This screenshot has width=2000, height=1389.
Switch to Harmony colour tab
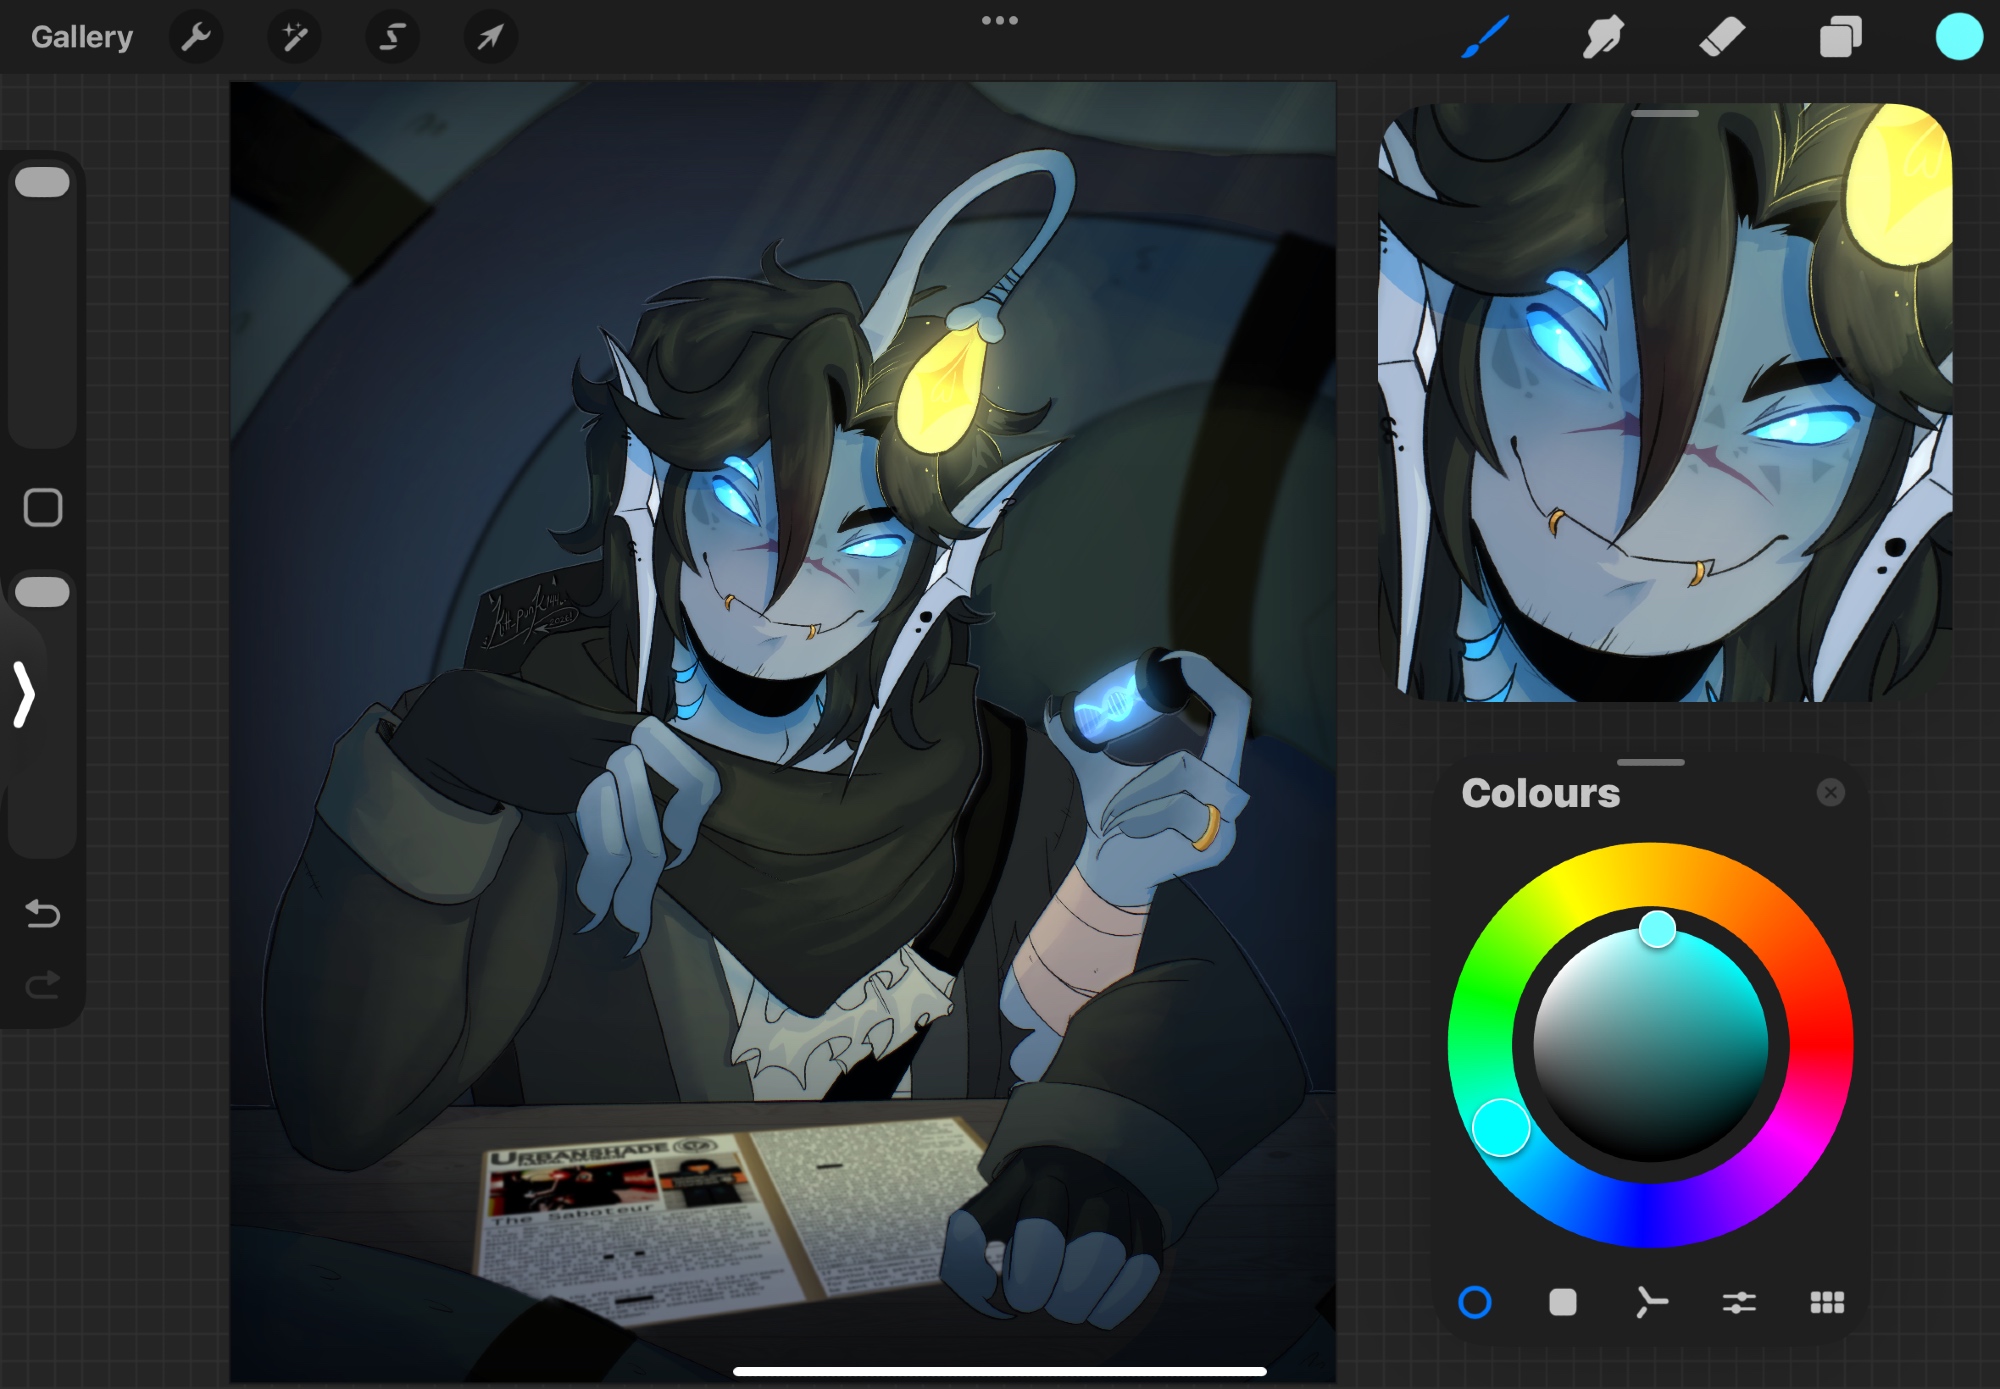(1651, 1302)
